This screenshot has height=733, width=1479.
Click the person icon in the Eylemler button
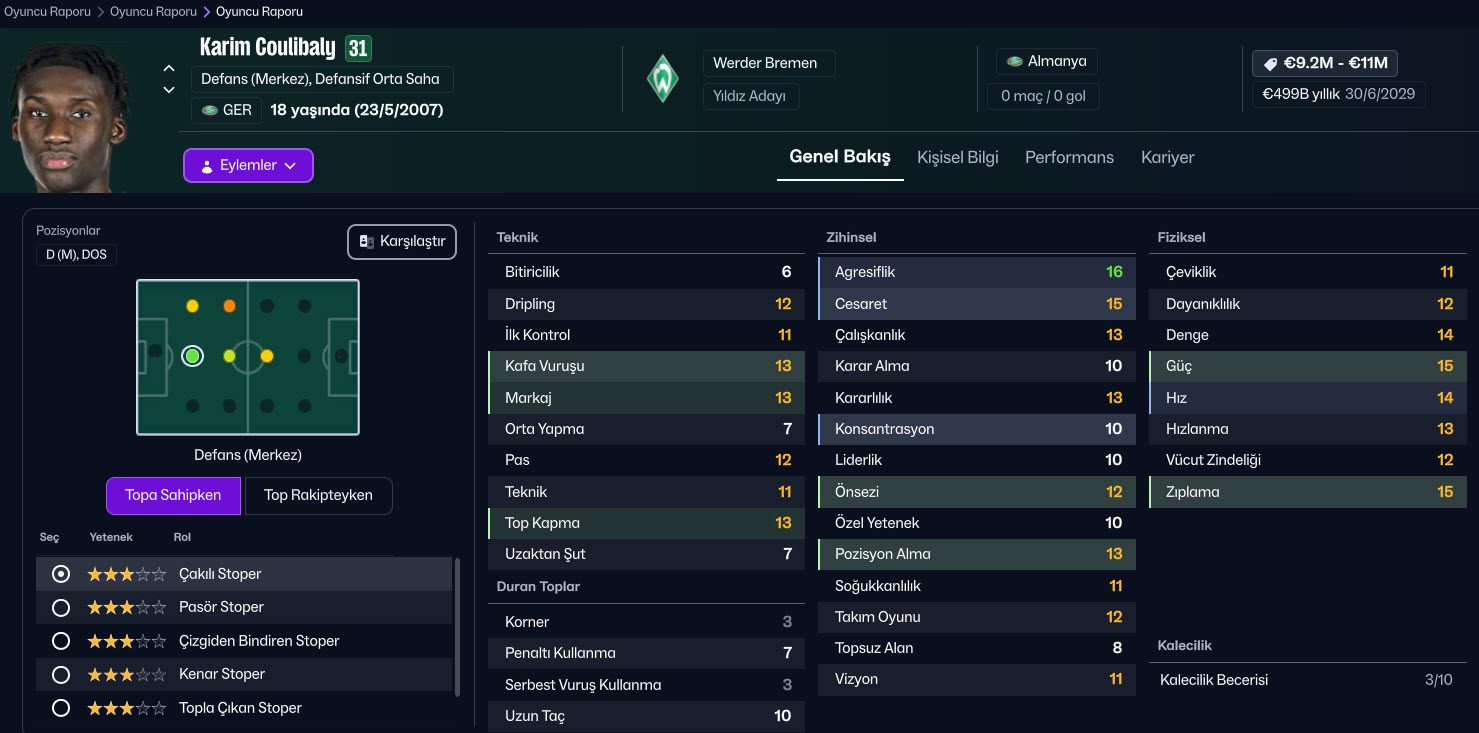[x=206, y=166]
